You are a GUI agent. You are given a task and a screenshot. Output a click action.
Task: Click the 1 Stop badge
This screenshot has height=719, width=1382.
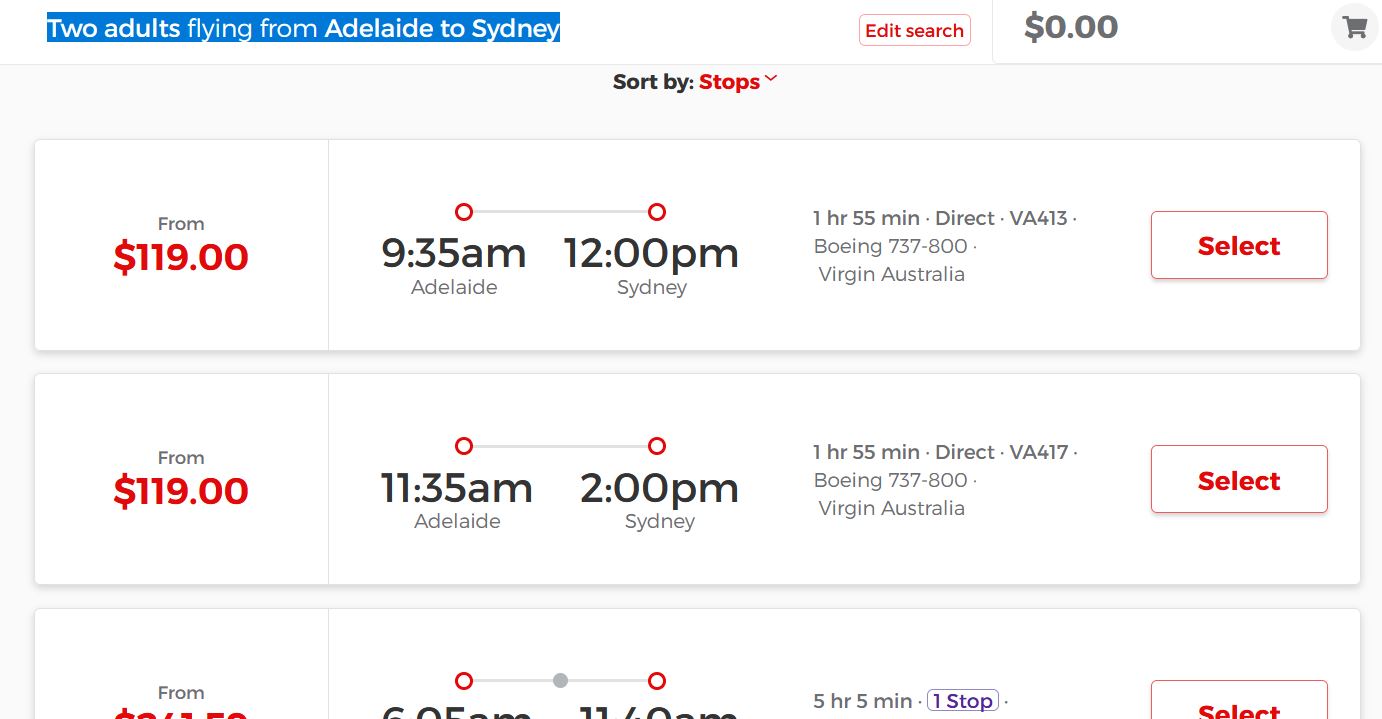click(x=963, y=701)
